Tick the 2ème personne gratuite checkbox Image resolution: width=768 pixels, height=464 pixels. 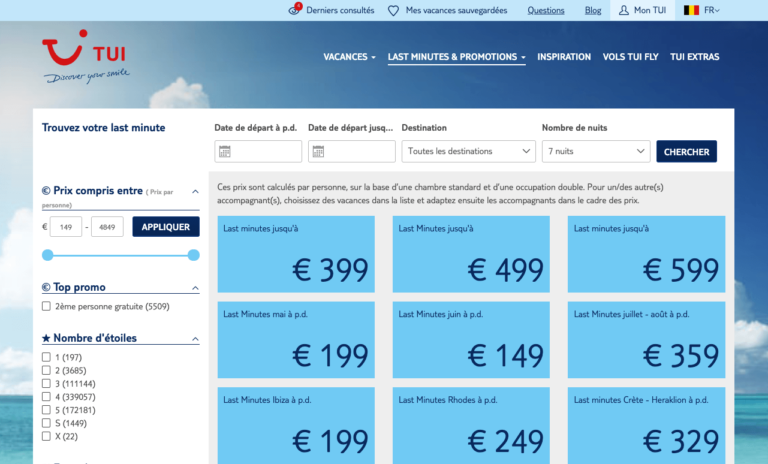click(46, 306)
